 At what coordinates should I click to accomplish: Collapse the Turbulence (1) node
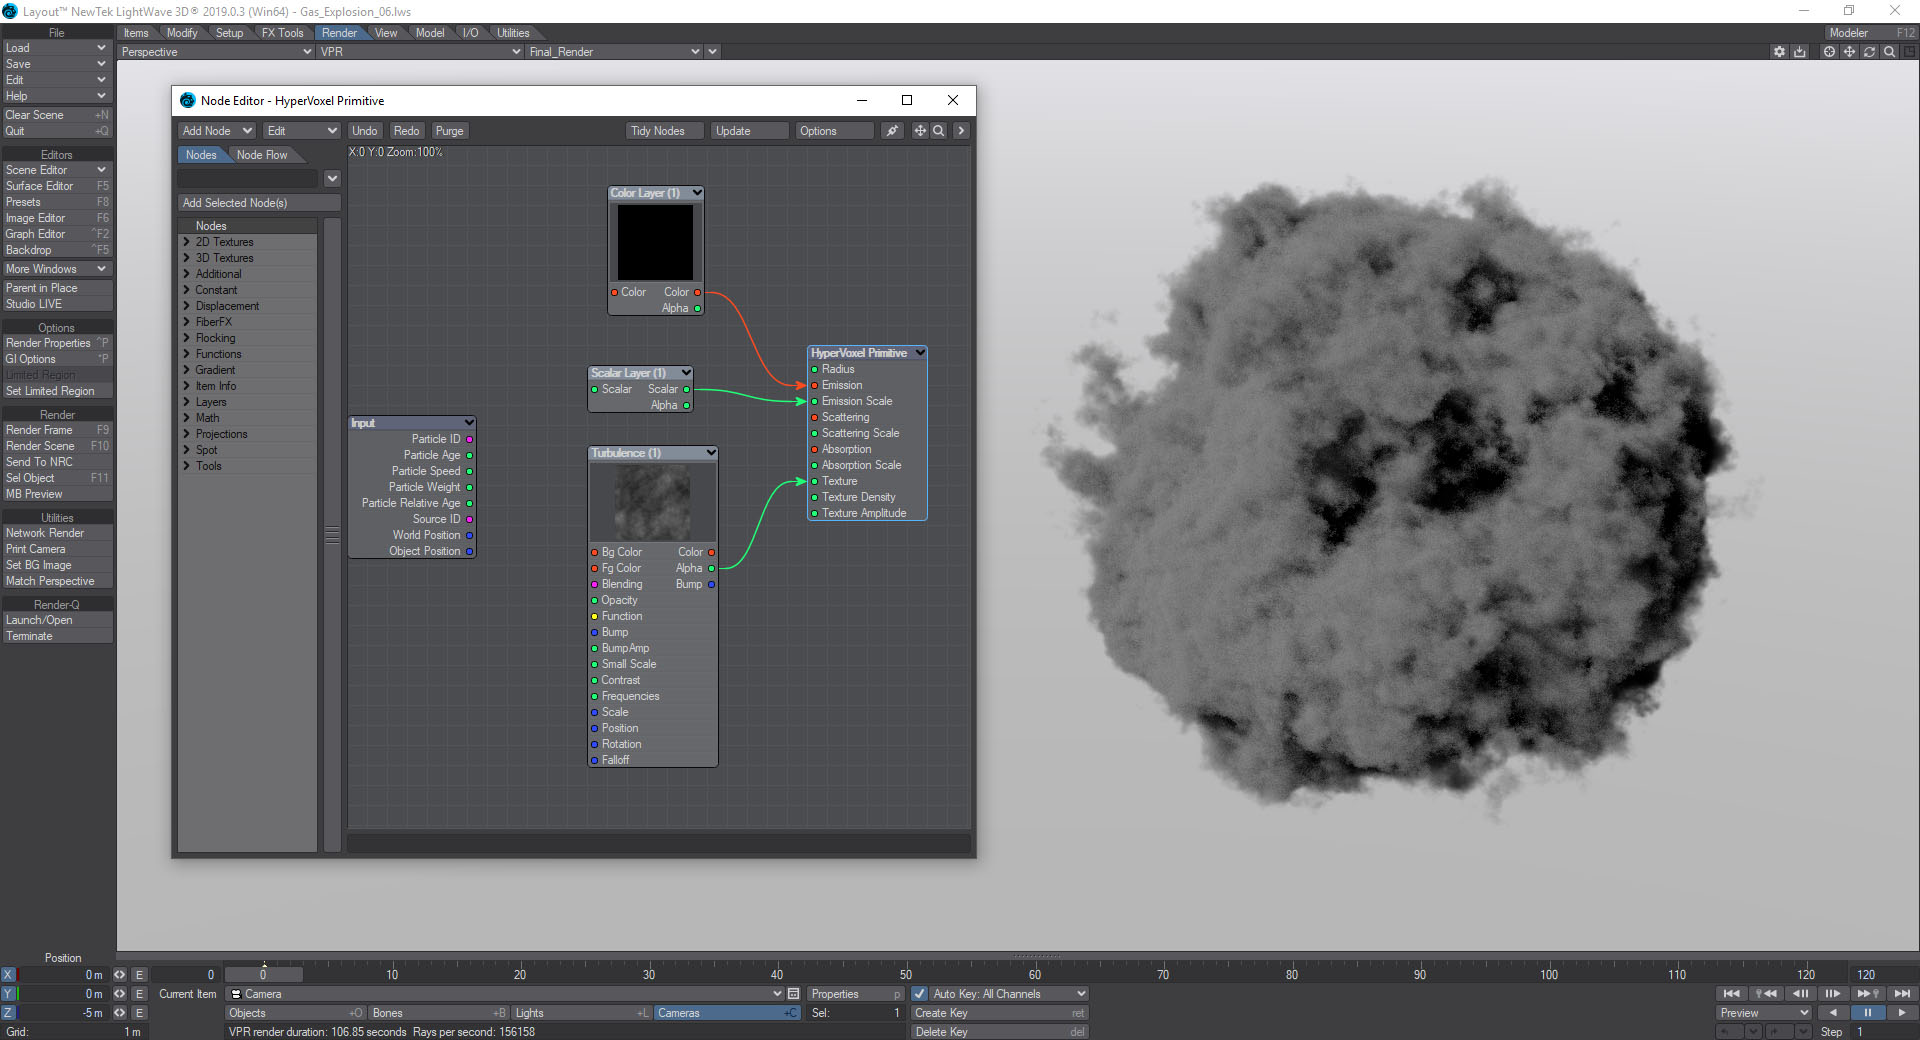(x=710, y=453)
